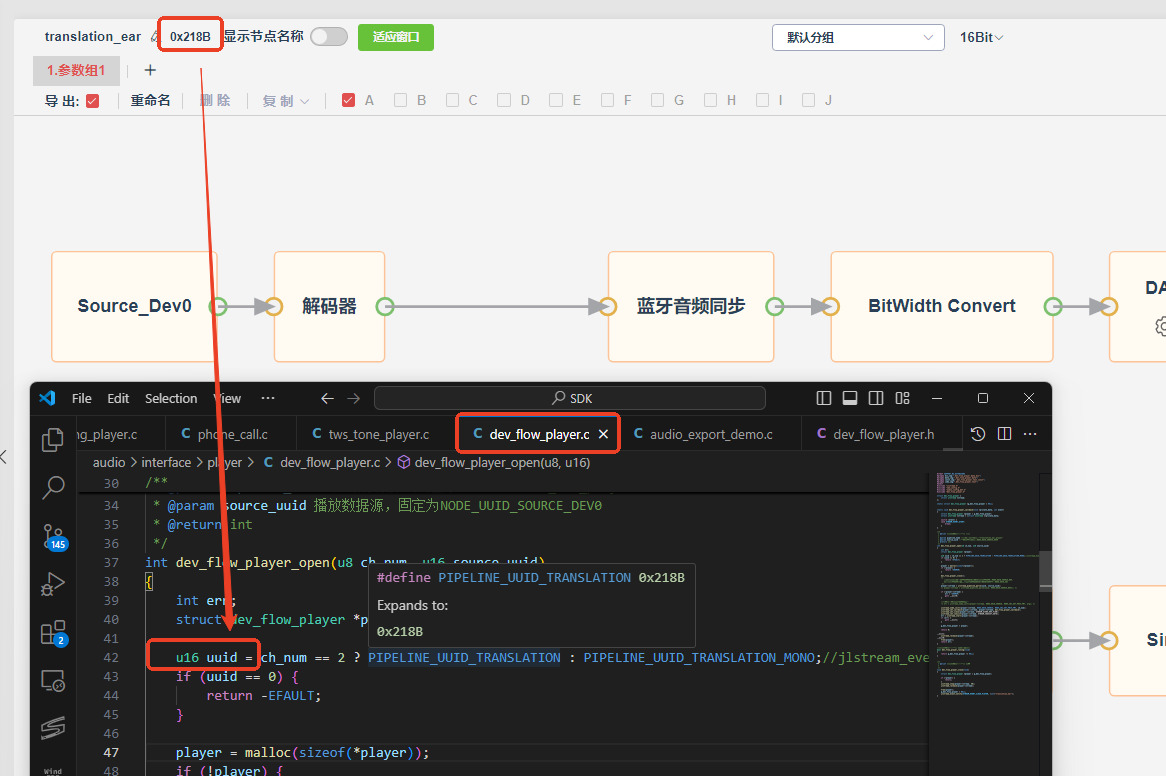Check the D checkbox
Screen dimensions: 1166x776
coord(504,100)
